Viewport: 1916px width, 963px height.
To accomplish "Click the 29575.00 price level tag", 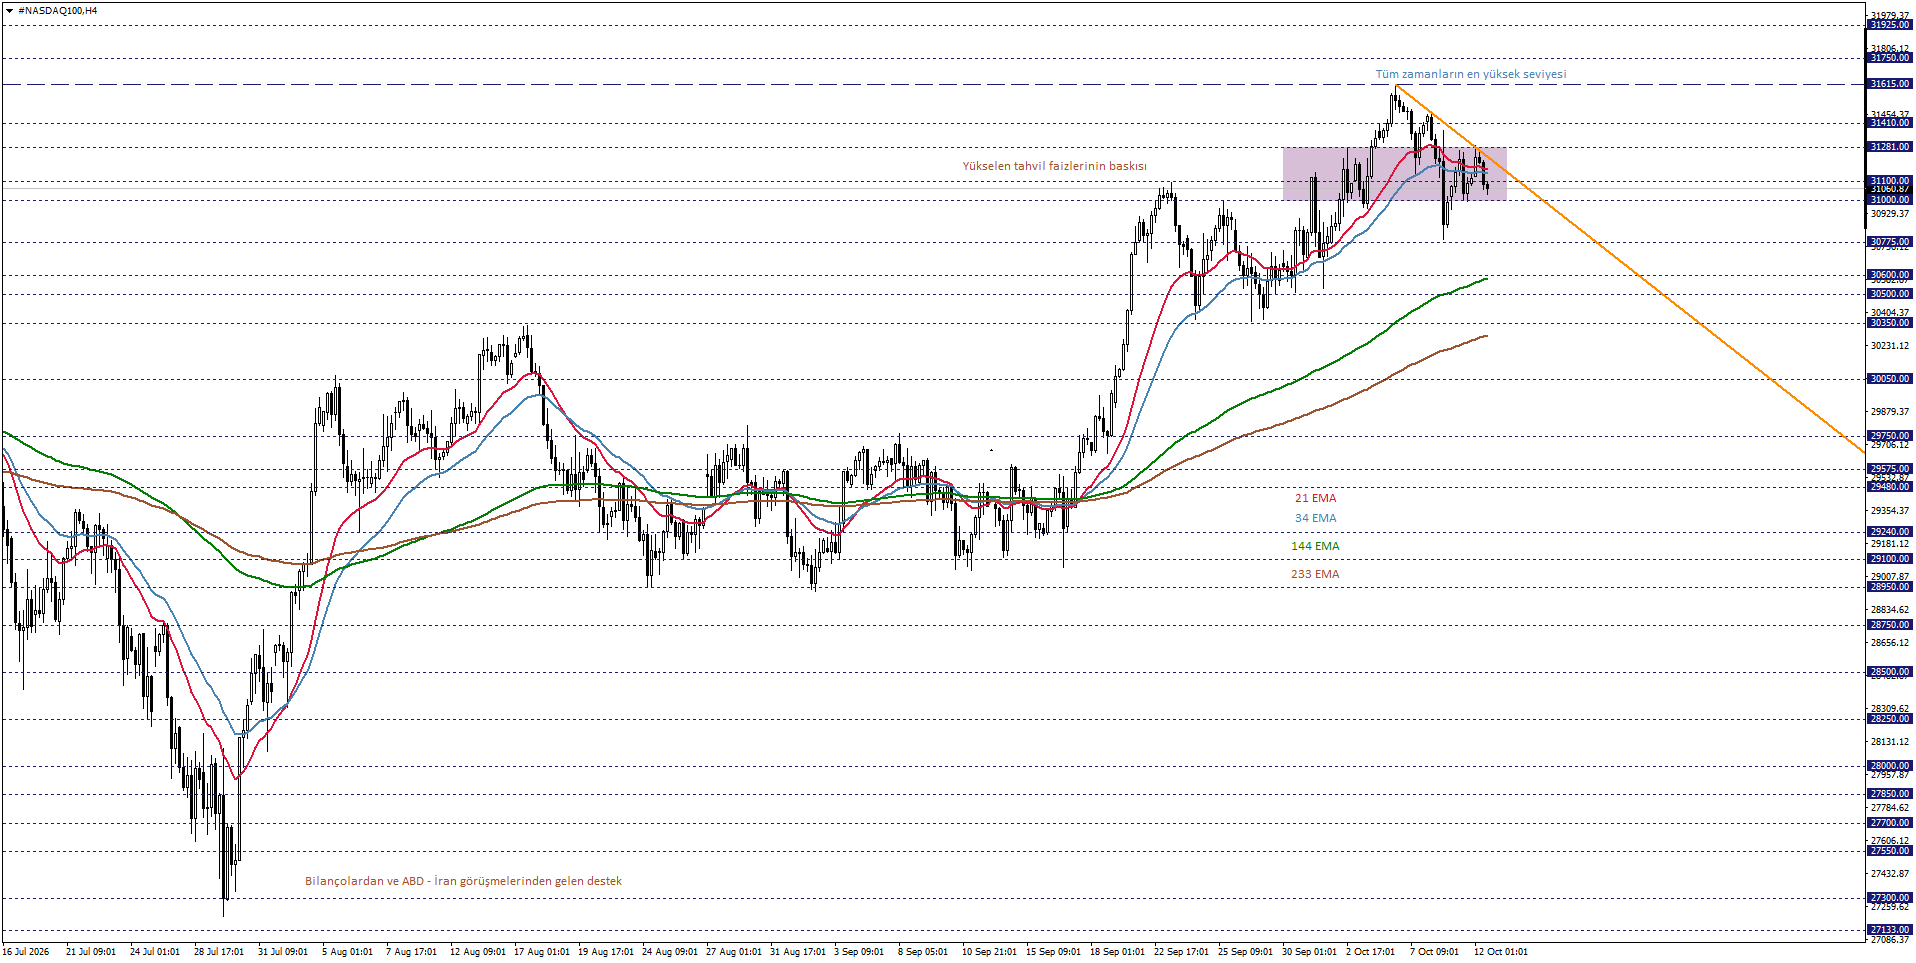I will (1889, 469).
